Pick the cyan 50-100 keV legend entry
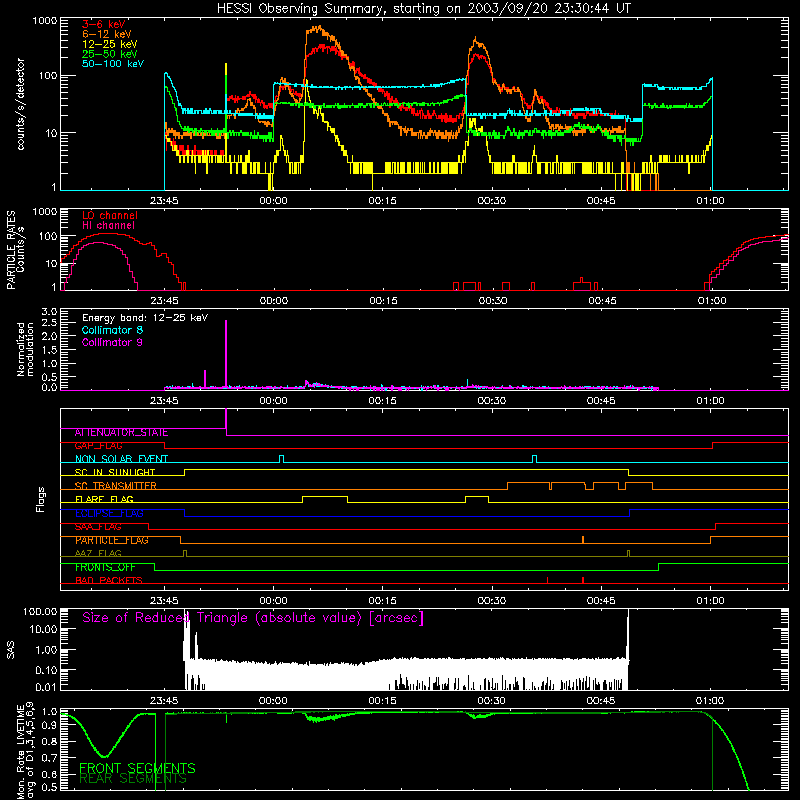This screenshot has width=800, height=800. click(x=113, y=64)
